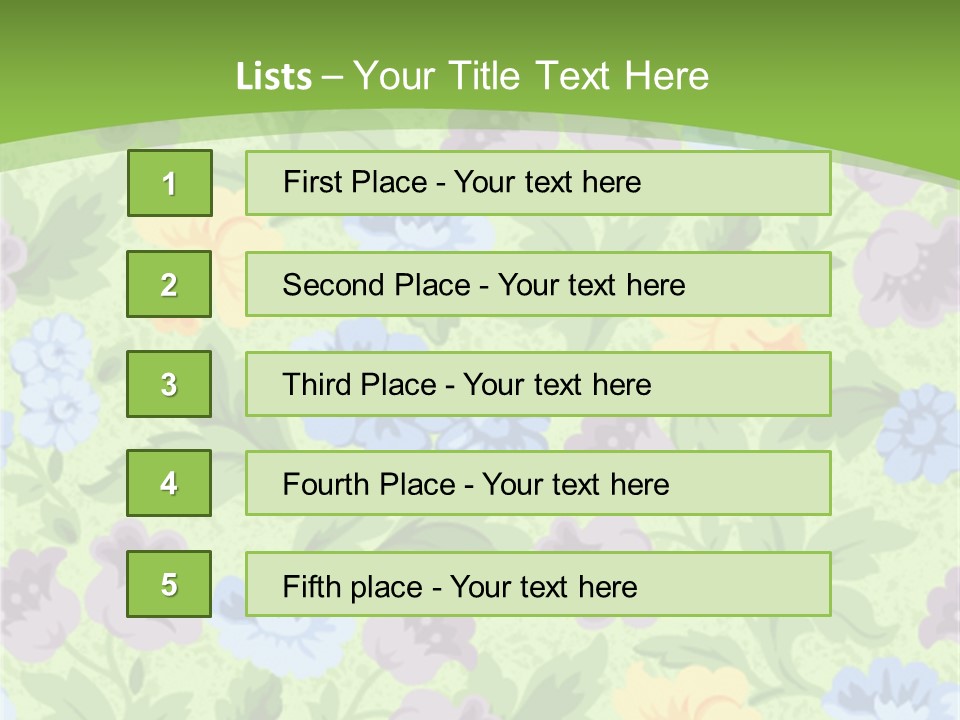This screenshot has width=960, height=720.
Task: Select the number 1 green box
Action: pyautogui.click(x=169, y=183)
